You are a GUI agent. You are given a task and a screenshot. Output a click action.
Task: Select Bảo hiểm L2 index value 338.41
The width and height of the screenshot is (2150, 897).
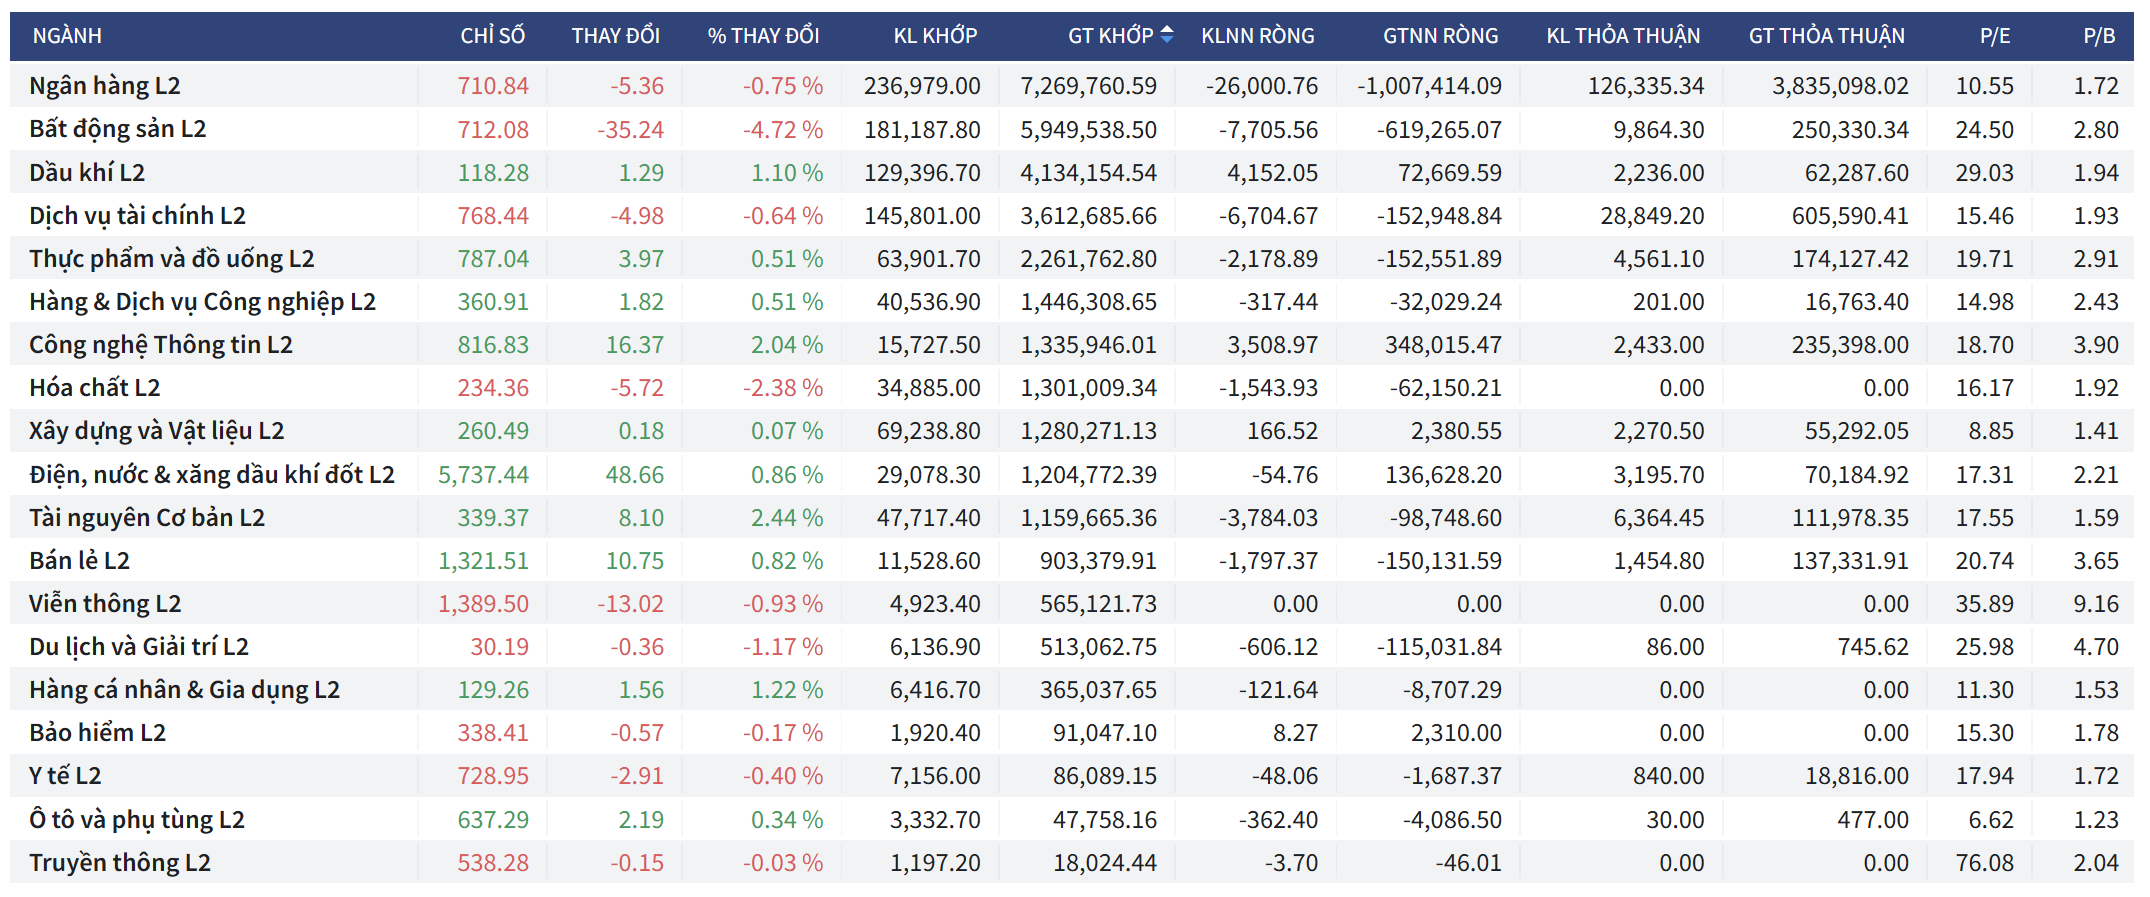coord(493,733)
